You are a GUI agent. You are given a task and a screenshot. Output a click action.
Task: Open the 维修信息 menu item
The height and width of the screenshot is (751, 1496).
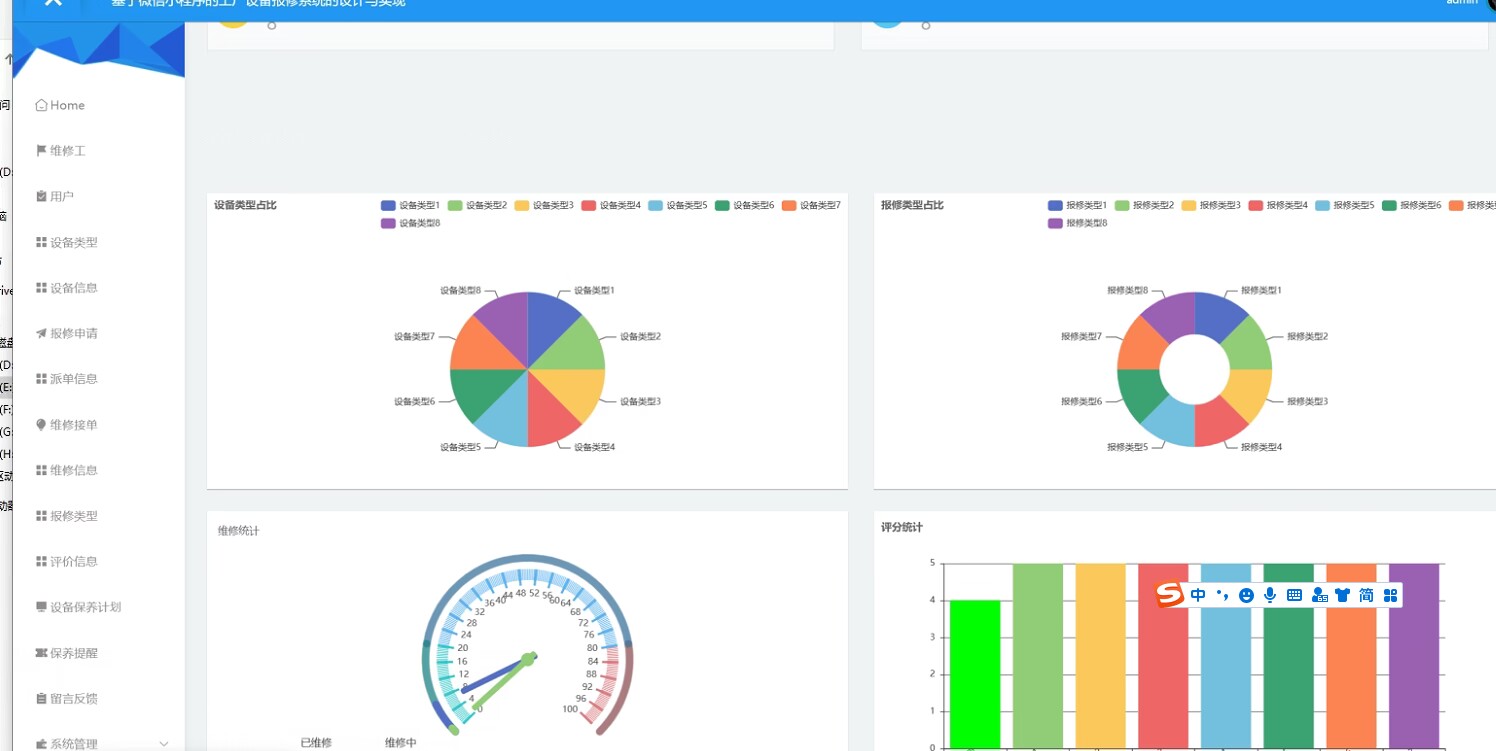(x=74, y=470)
